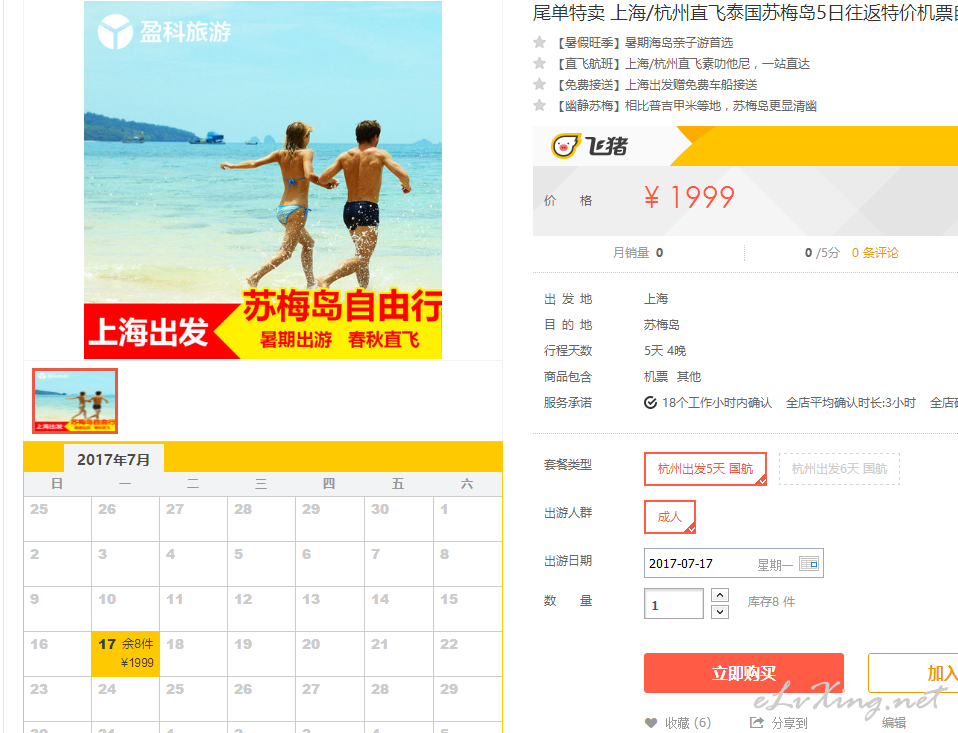Viewport: 958px width, 733px height.
Task: Click the quantity input field
Action: coord(674,604)
